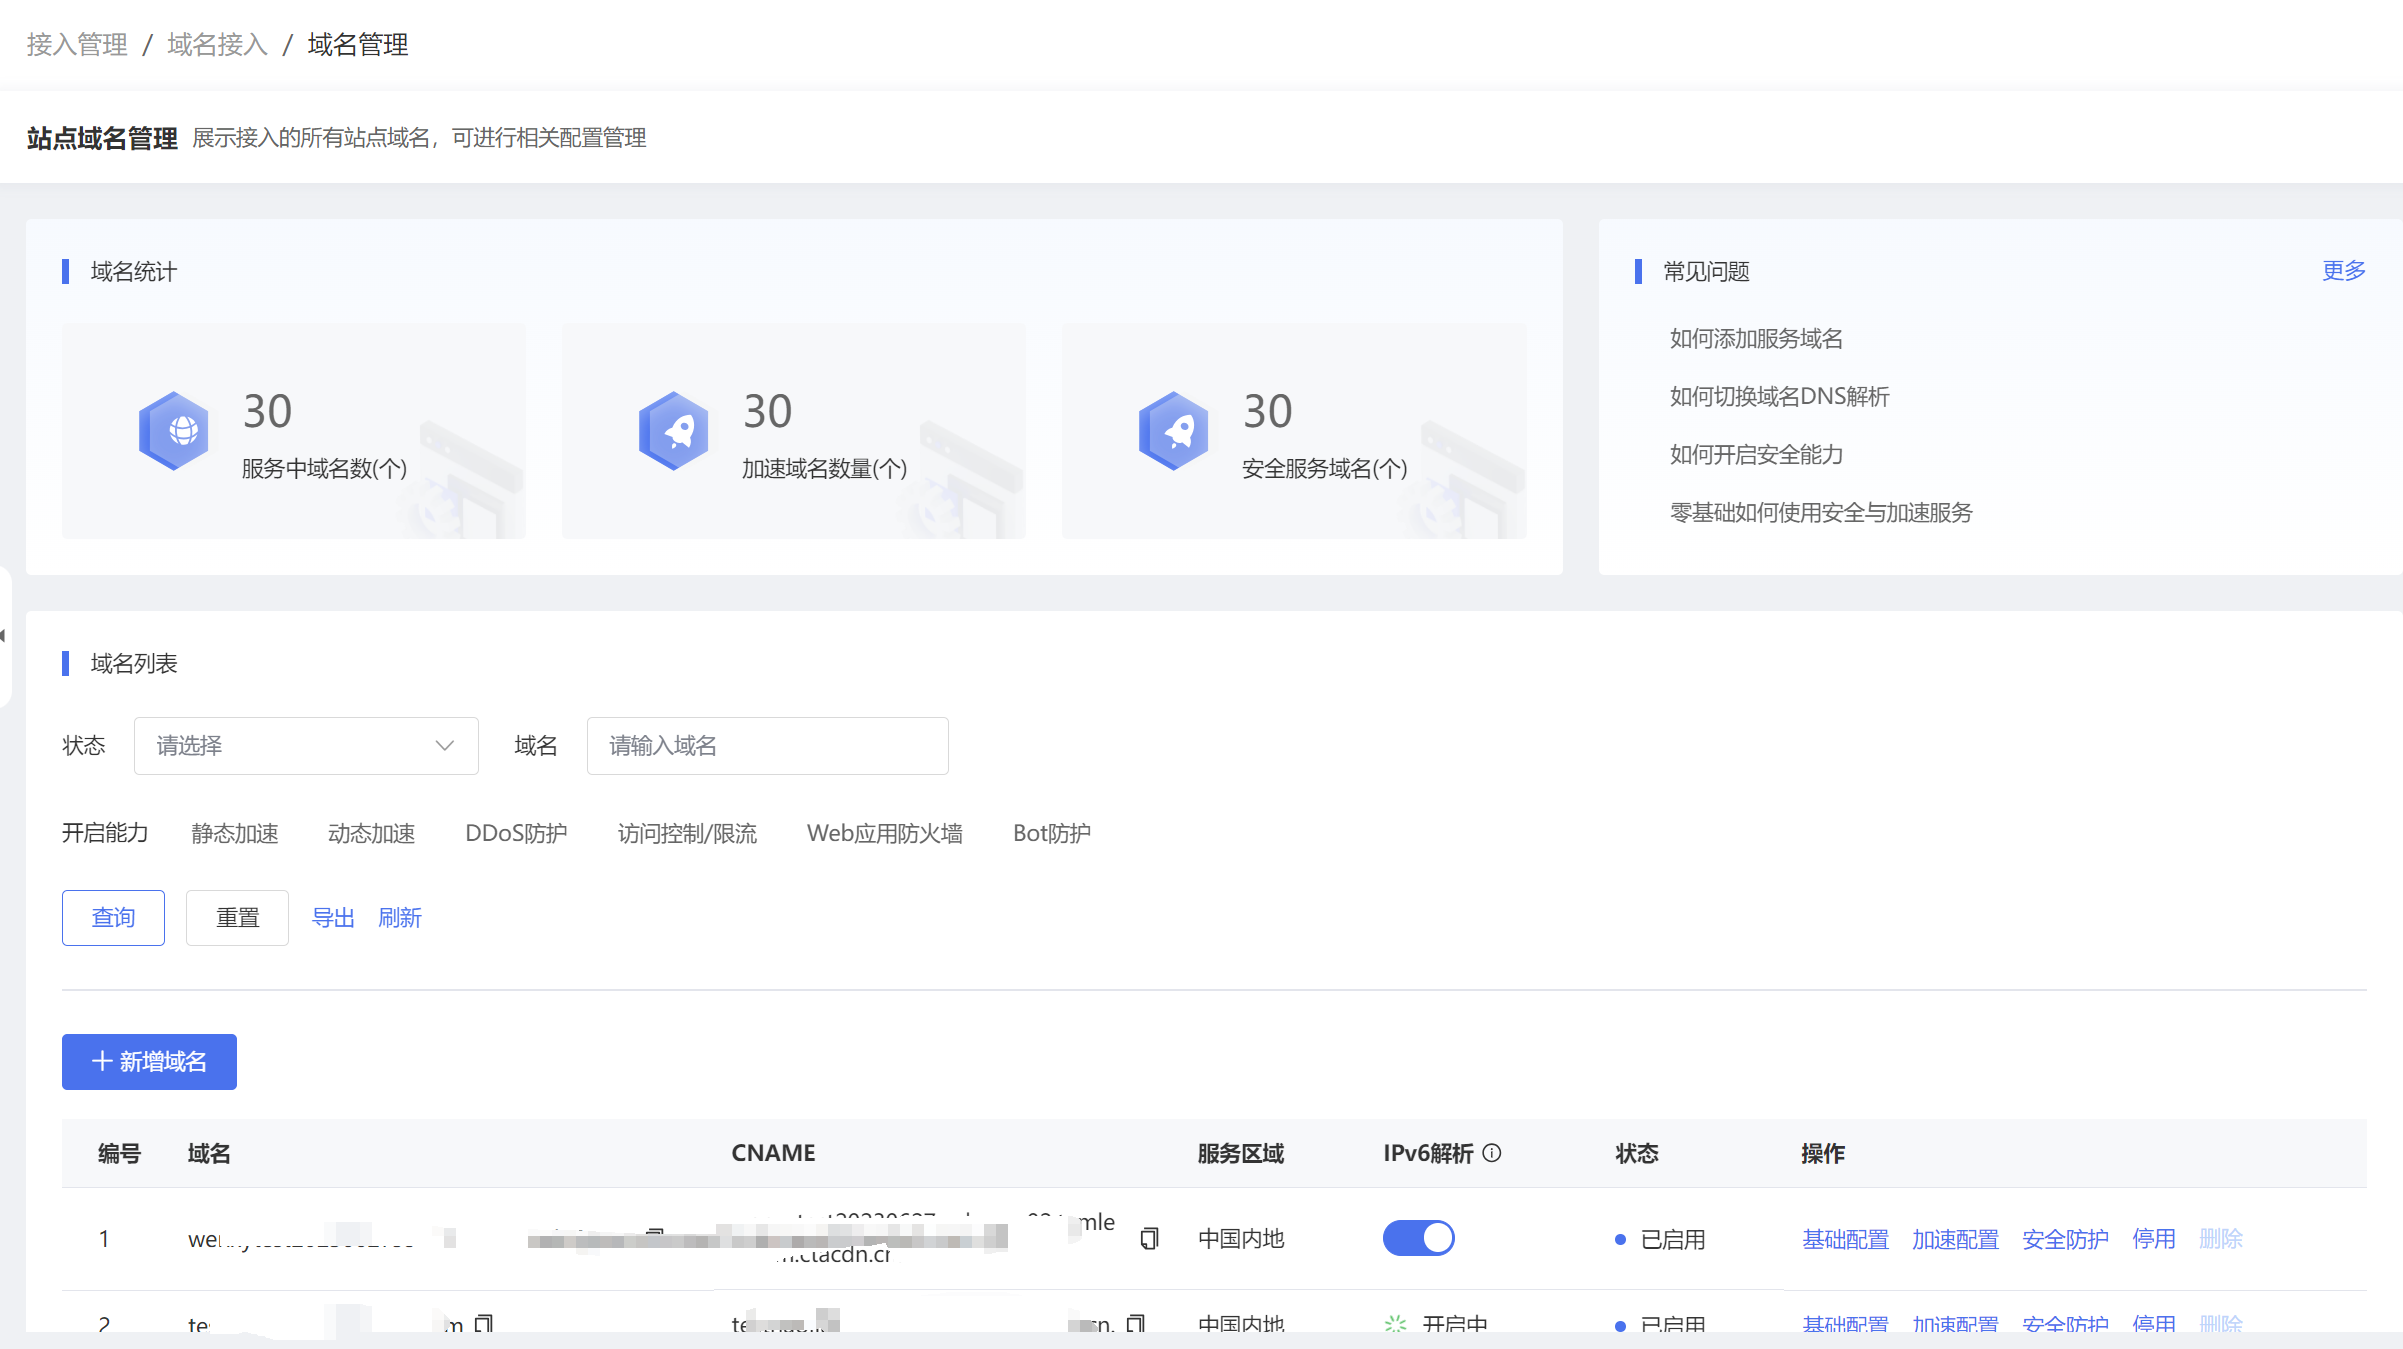Click the plus icon on 新增域名 button
This screenshot has width=2403, height=1349.
click(101, 1061)
